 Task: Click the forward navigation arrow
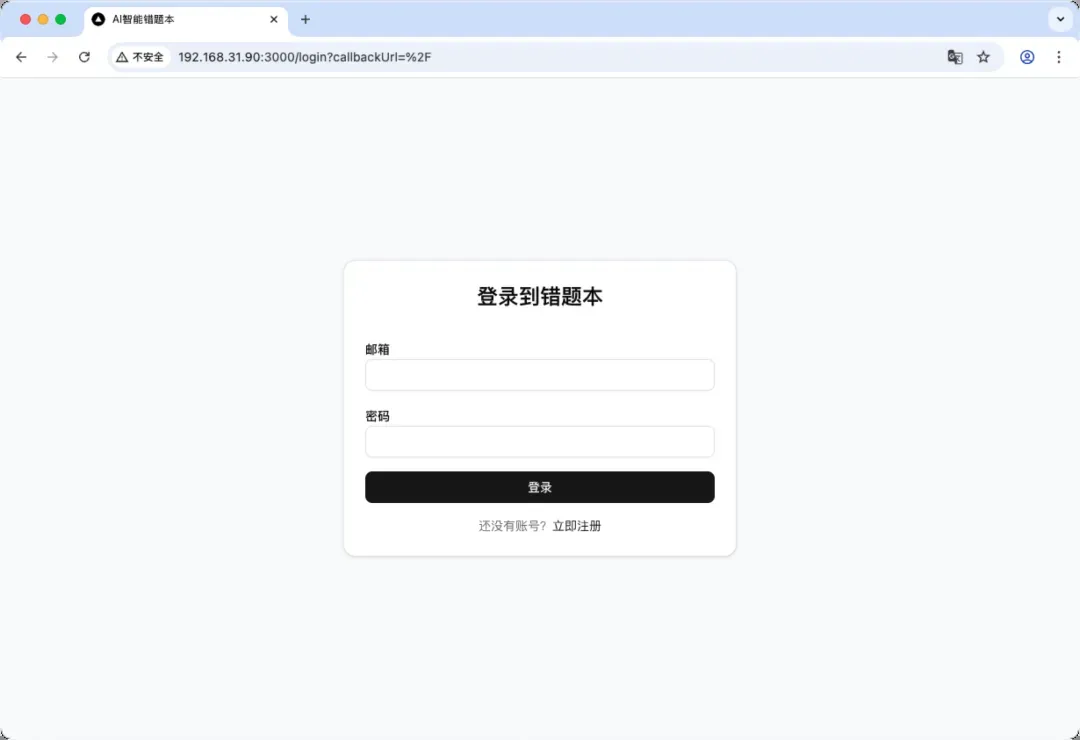coord(52,57)
